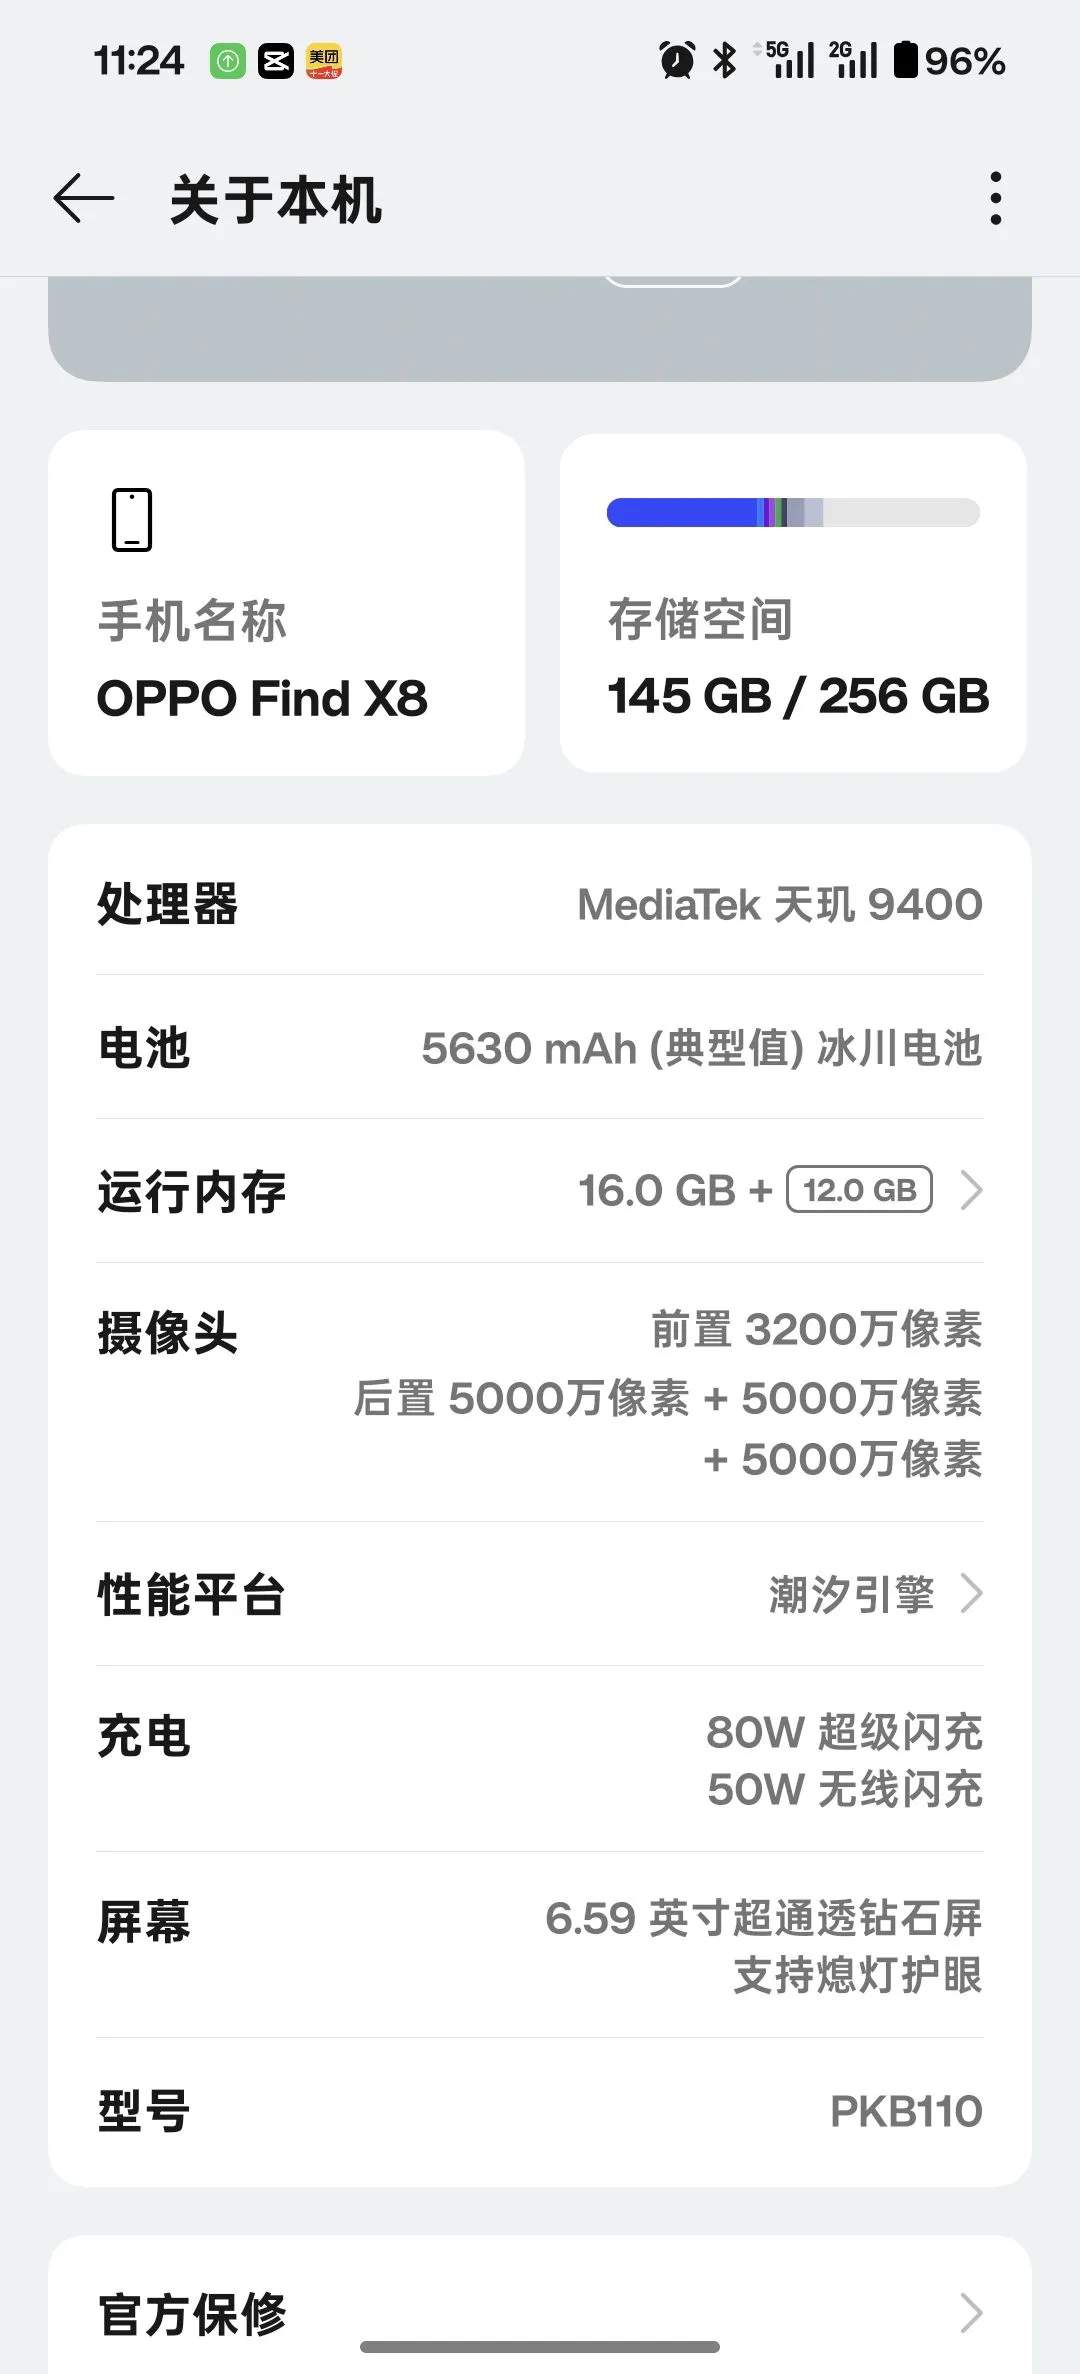Tap the alarm clock status icon
1080x2374 pixels.
coord(677,60)
